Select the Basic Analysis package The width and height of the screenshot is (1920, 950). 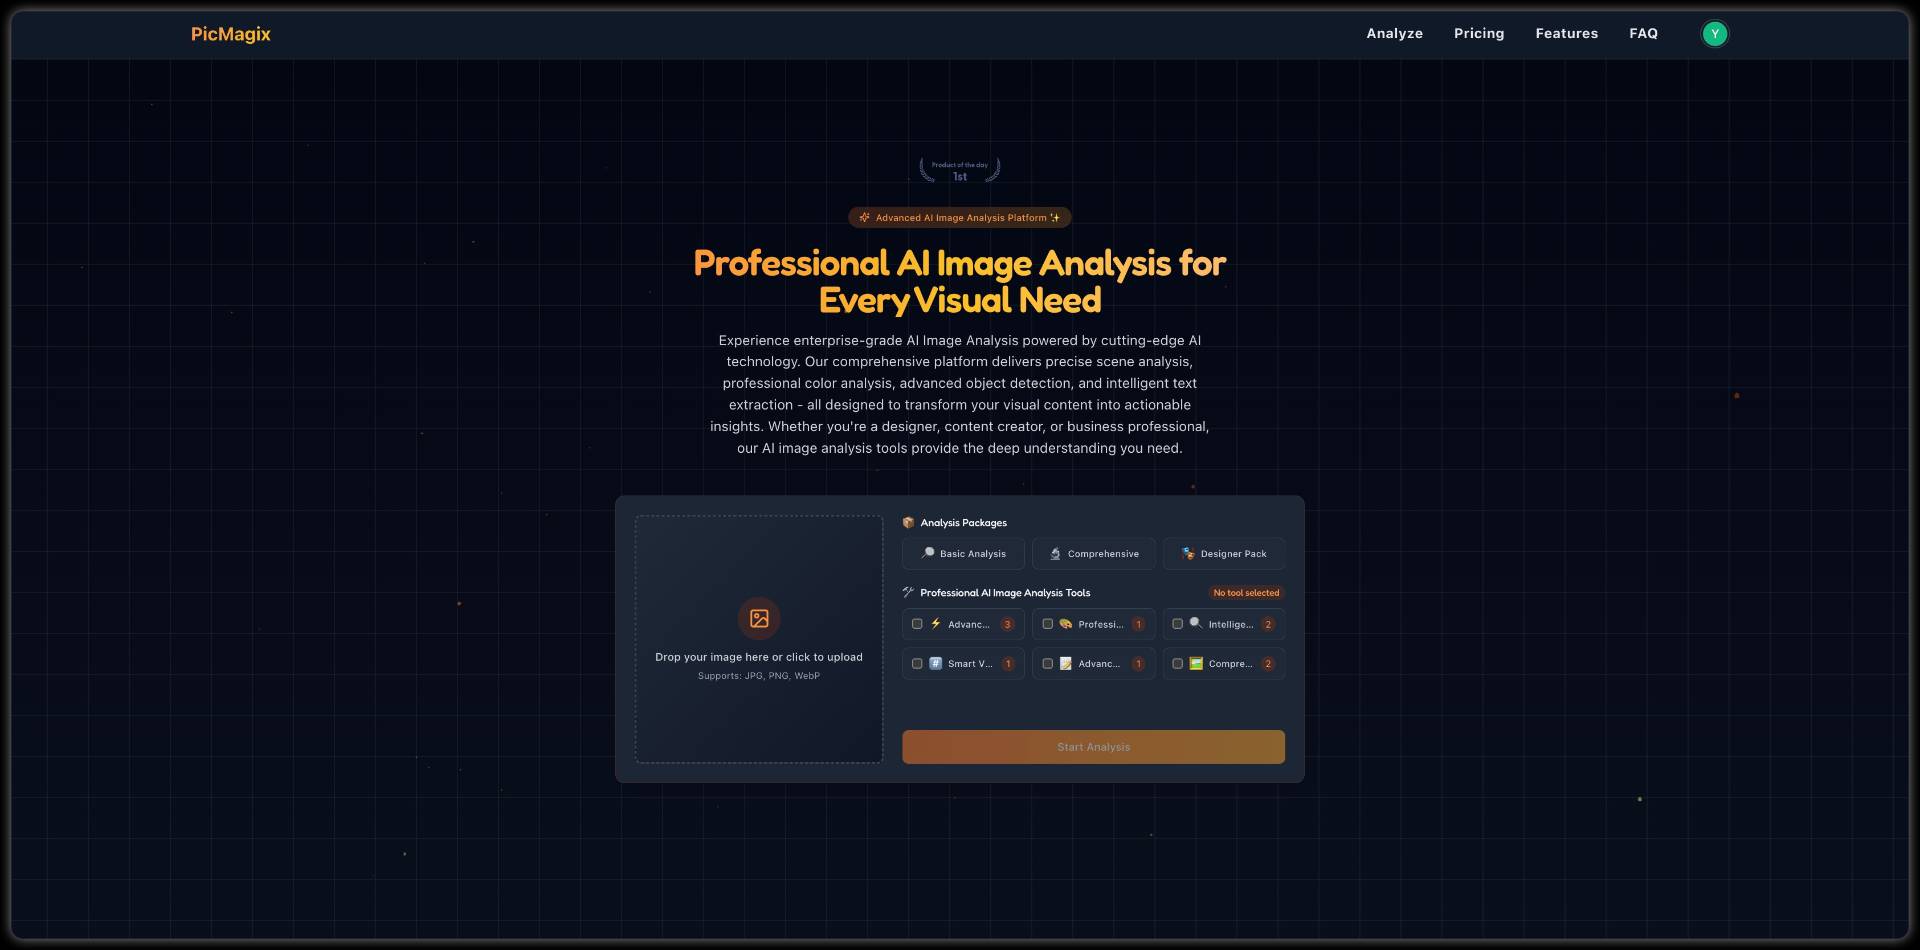click(963, 554)
